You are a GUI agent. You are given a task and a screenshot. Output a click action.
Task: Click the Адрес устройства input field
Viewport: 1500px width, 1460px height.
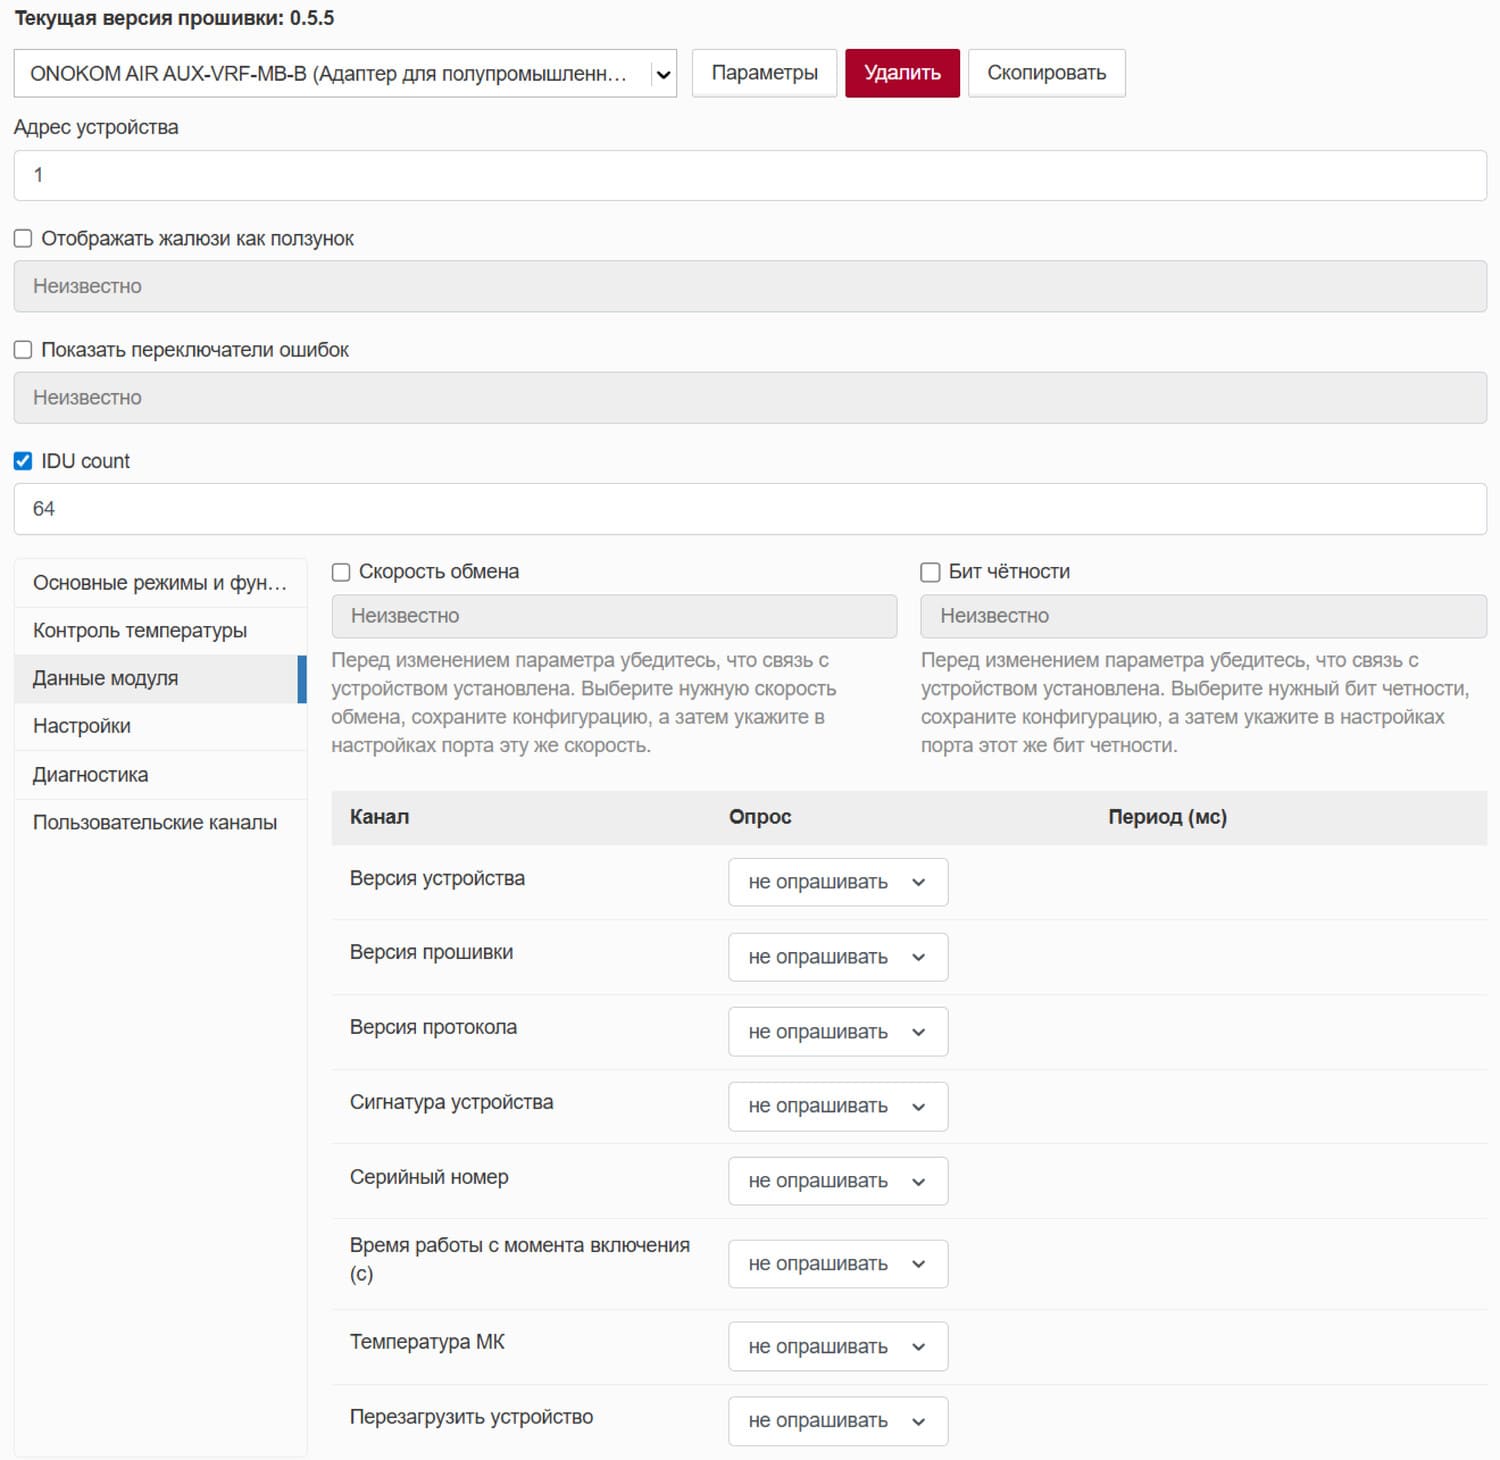pos(750,176)
